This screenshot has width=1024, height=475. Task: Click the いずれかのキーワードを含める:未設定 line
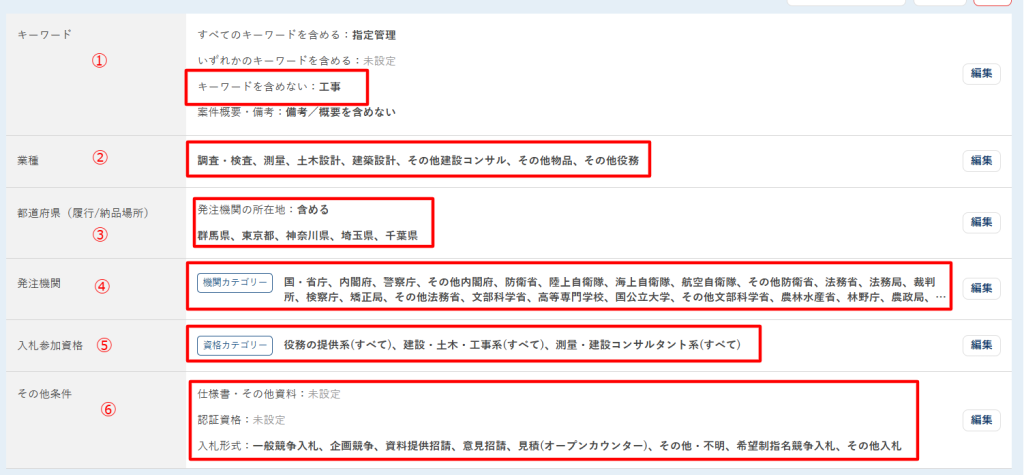[296, 61]
